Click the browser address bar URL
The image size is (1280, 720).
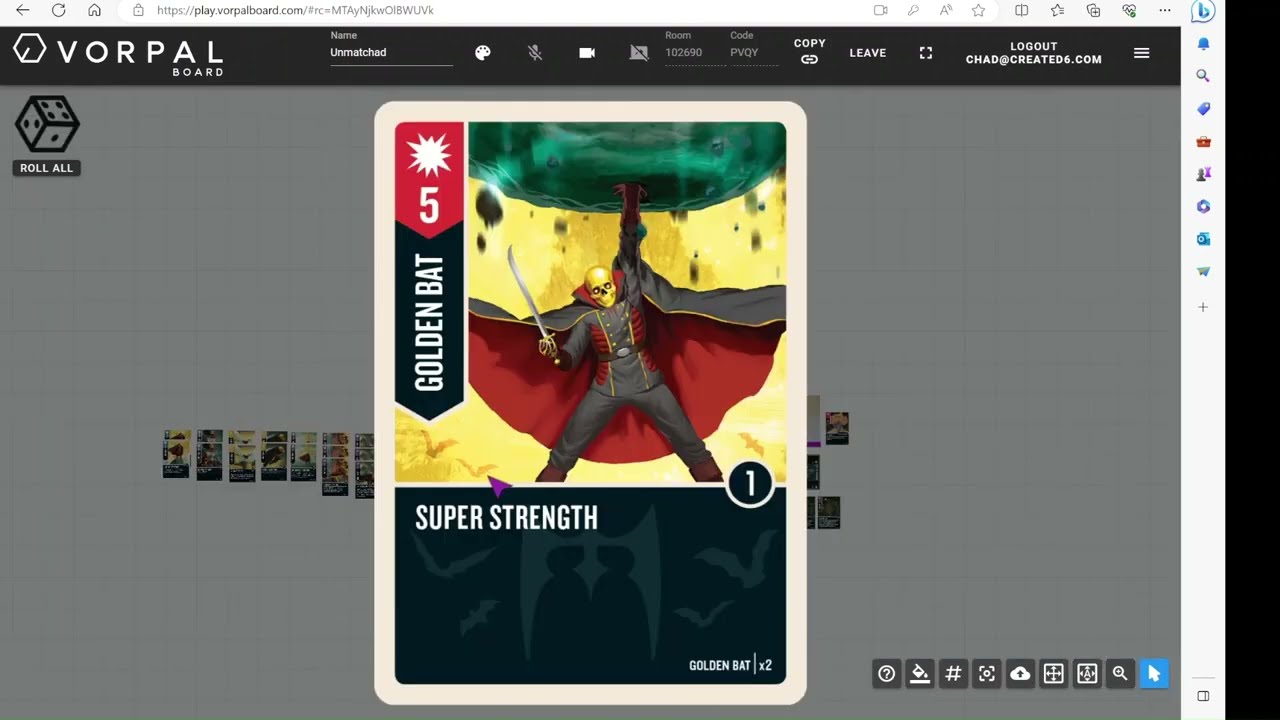[295, 10]
